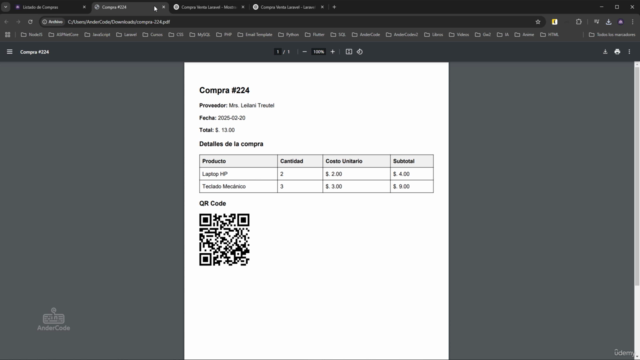Viewport: 640px width, 360px height.
Task: Go forward in browser history
Action: click(18, 22)
